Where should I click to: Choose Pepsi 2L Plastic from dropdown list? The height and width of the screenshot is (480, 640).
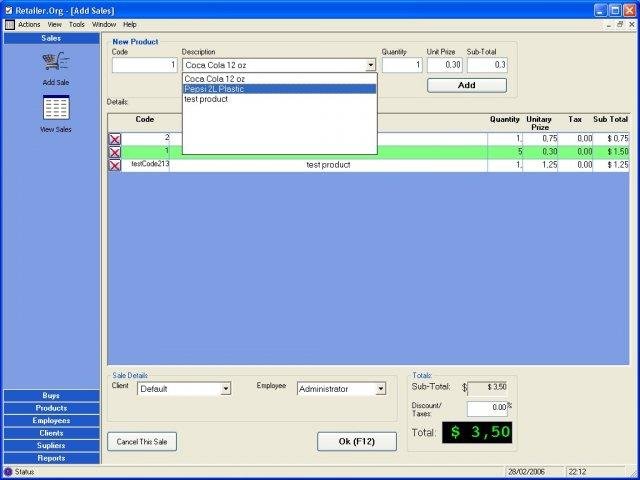coord(280,89)
